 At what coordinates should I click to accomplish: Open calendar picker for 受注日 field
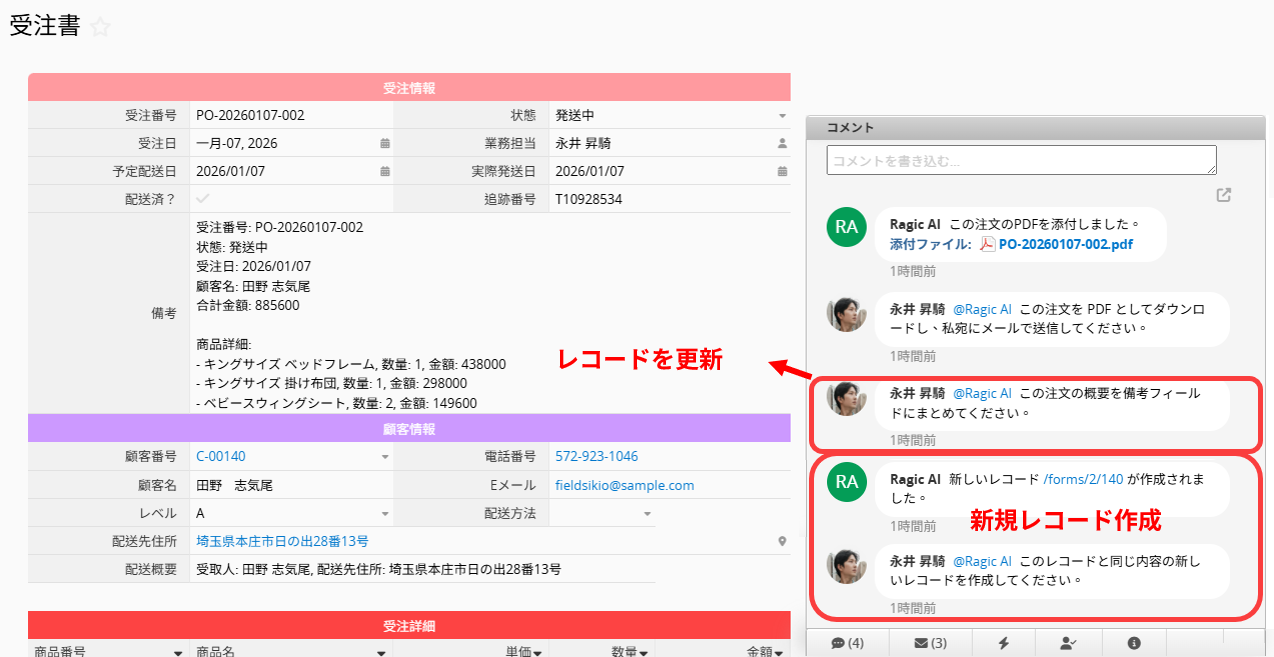click(x=385, y=144)
